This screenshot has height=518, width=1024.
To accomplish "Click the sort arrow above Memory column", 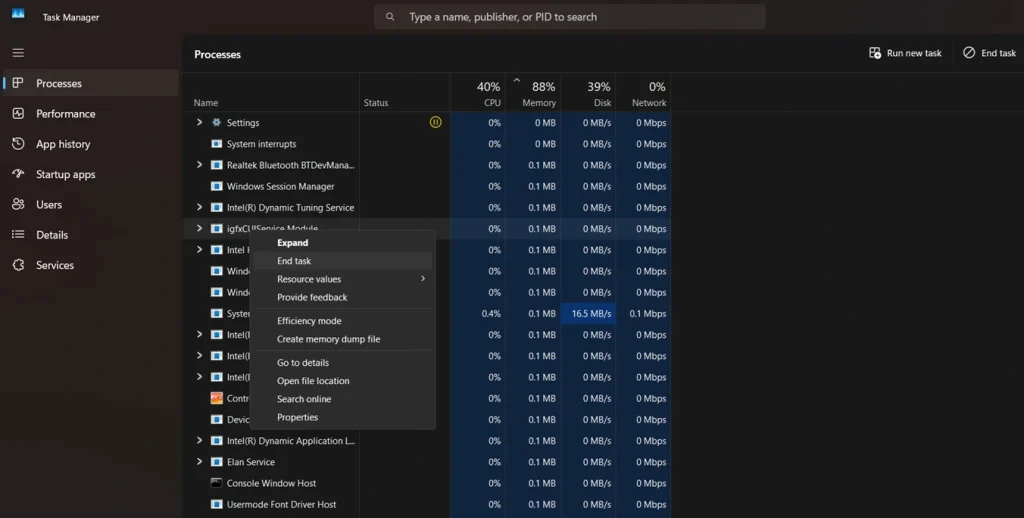I will (x=517, y=80).
